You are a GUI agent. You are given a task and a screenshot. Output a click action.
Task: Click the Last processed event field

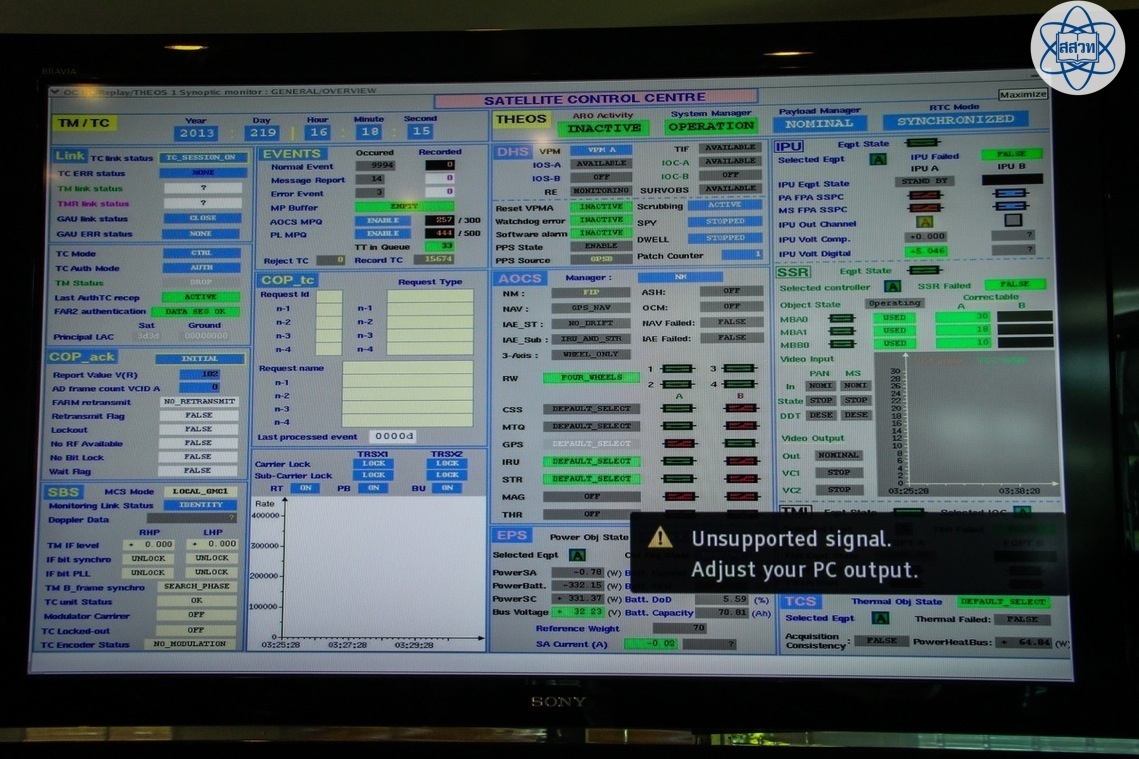point(392,437)
